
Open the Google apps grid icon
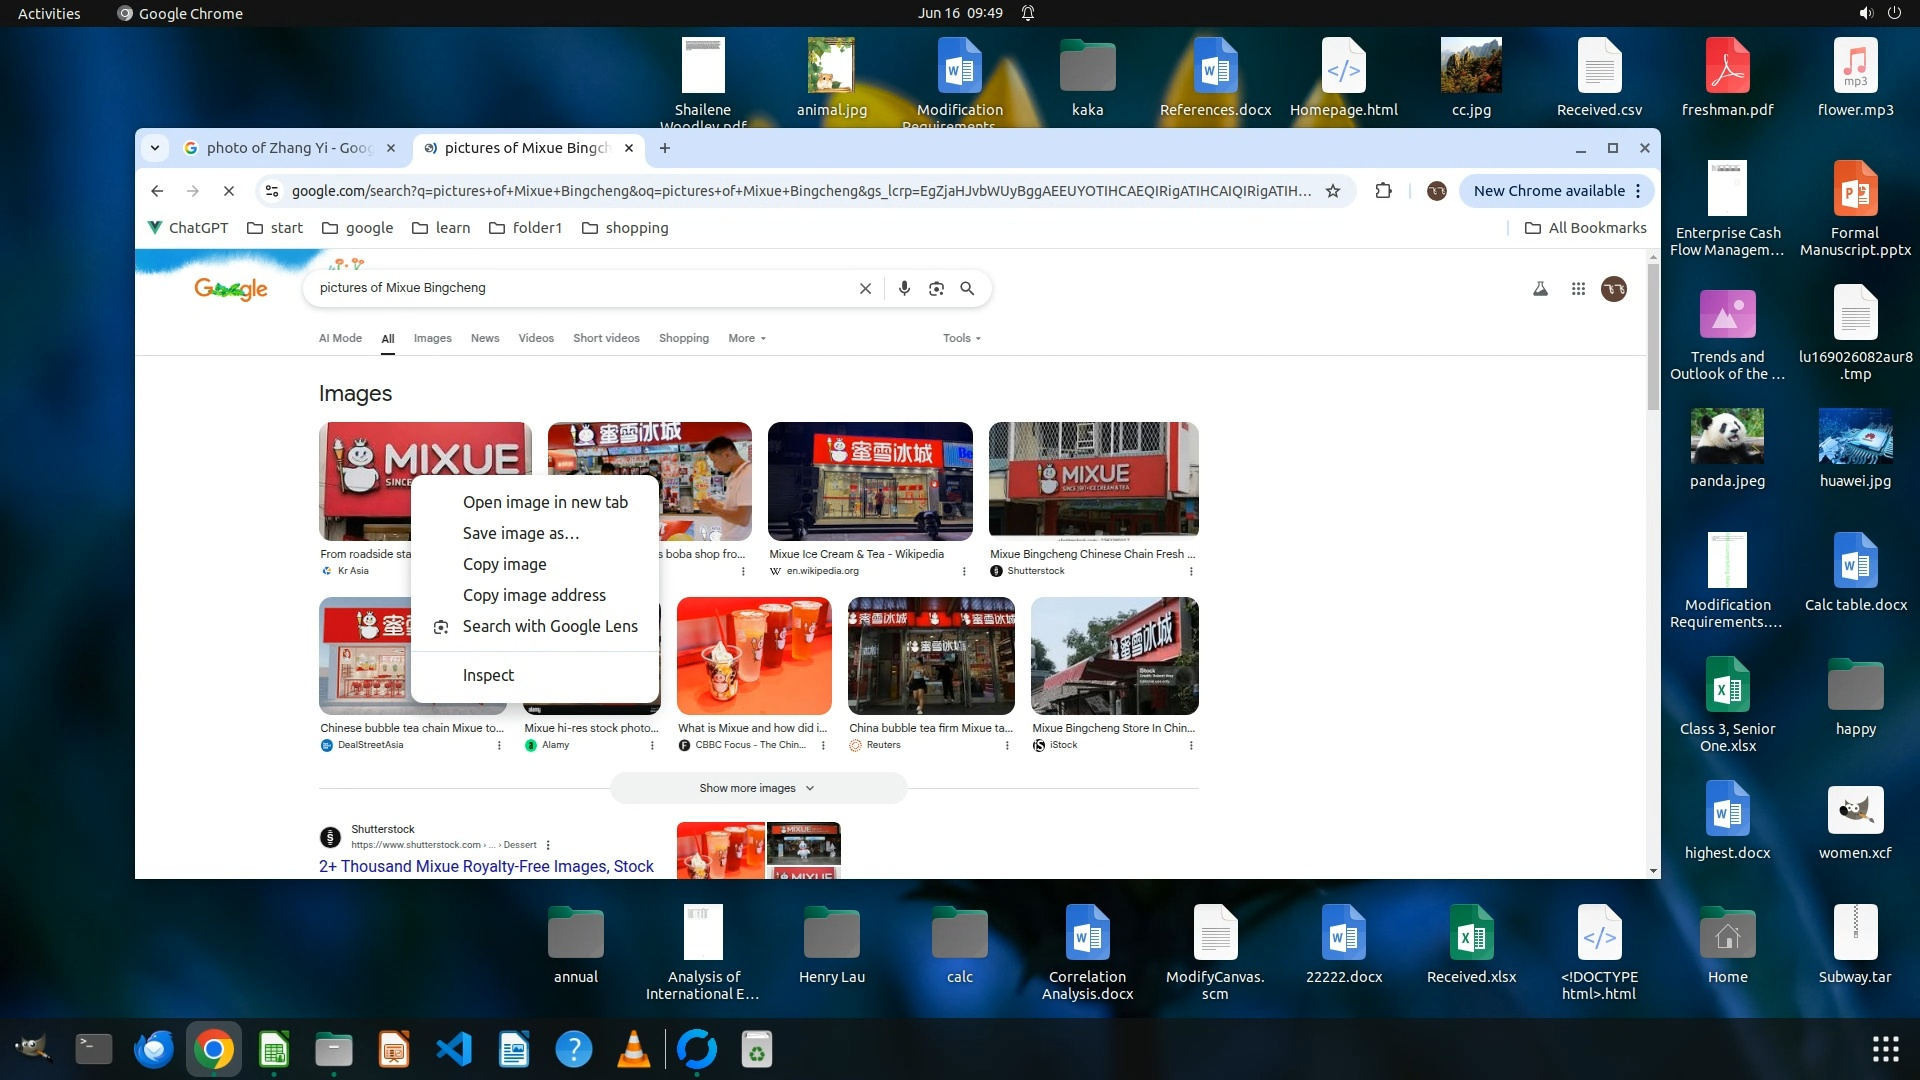[x=1578, y=288]
